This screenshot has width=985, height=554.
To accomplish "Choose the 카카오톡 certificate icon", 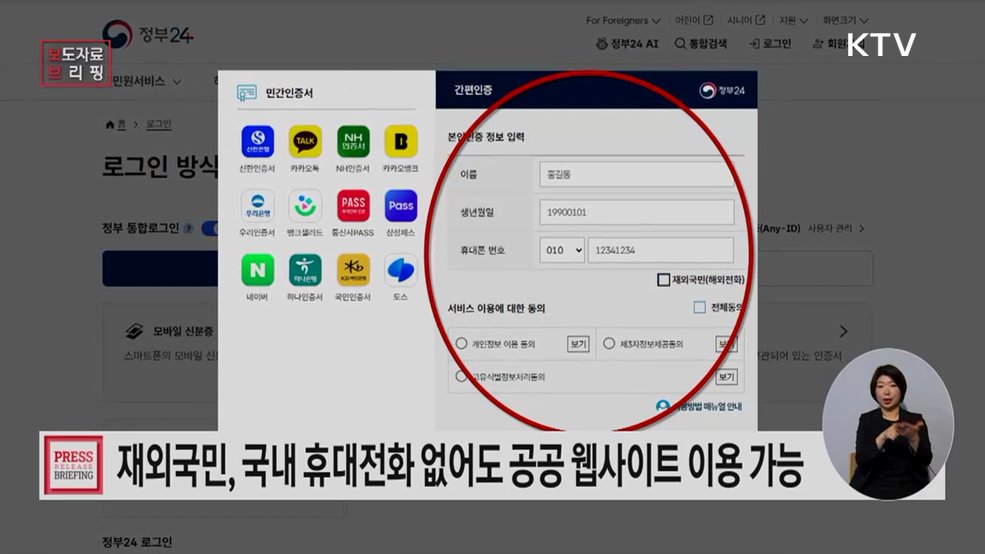I will click(x=305, y=141).
